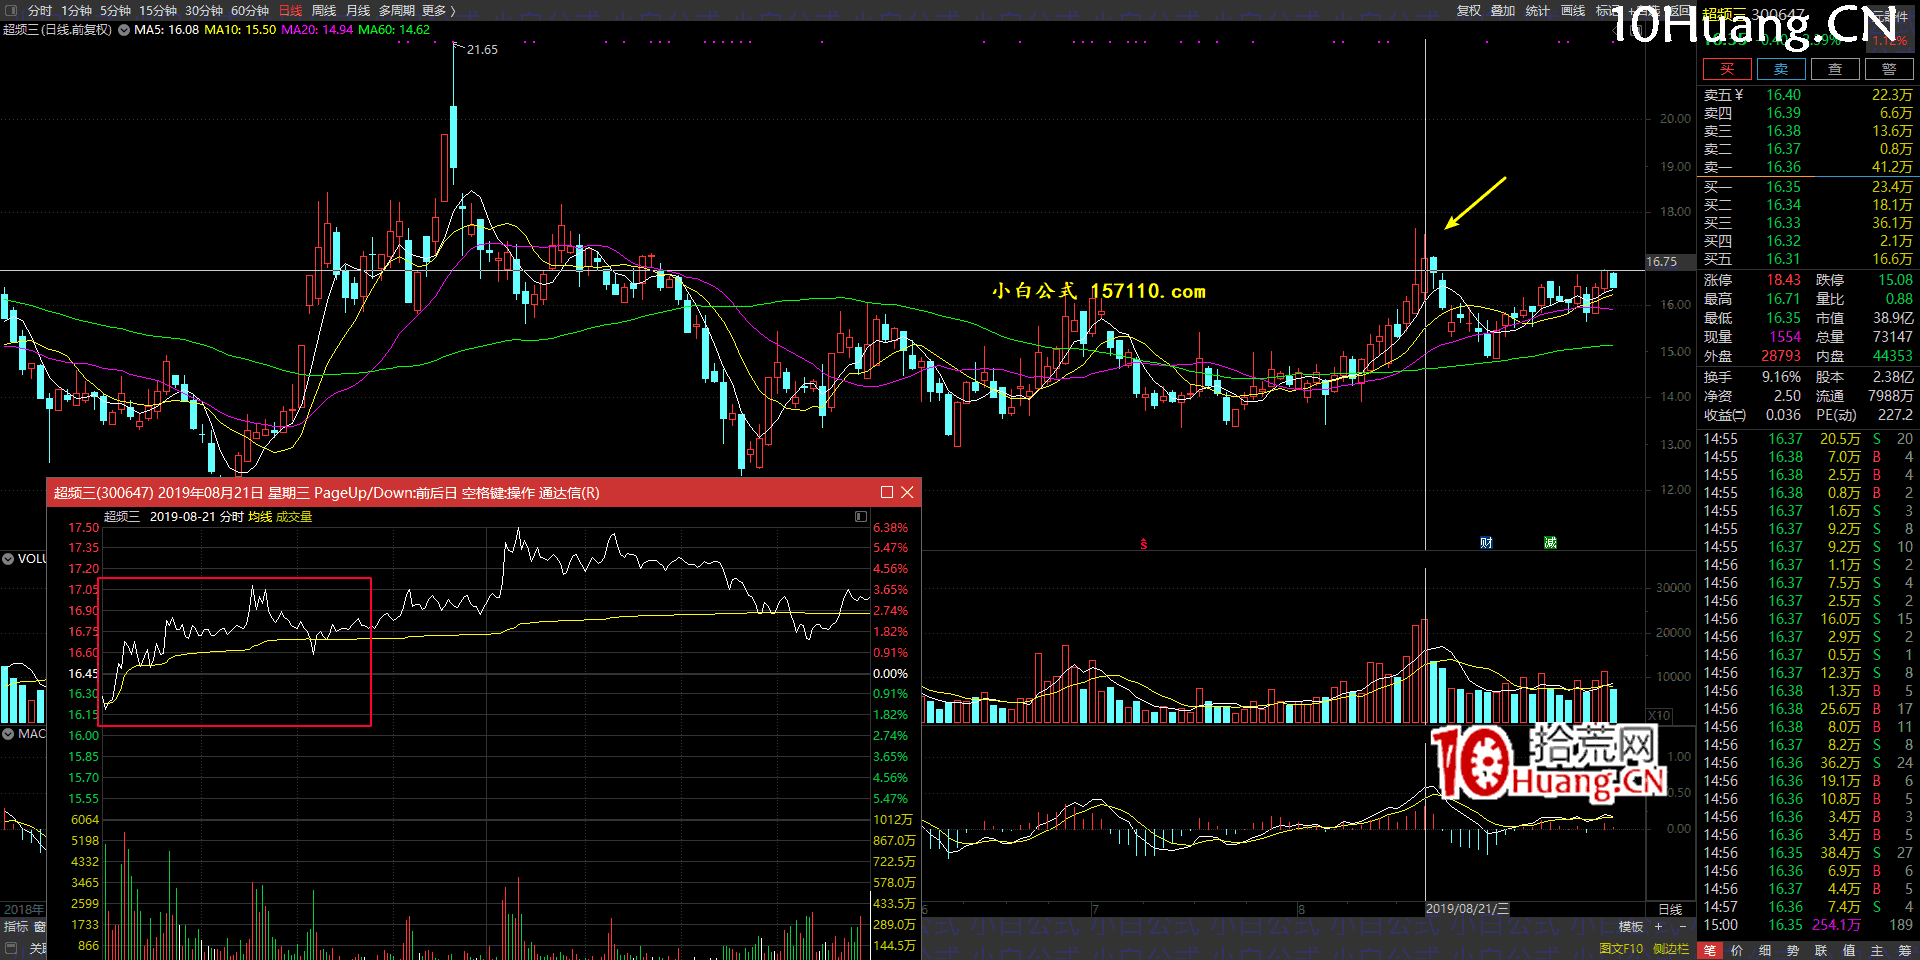1920x960 pixels.
Task: Zoom in chart with plus button
Action: click(1659, 927)
